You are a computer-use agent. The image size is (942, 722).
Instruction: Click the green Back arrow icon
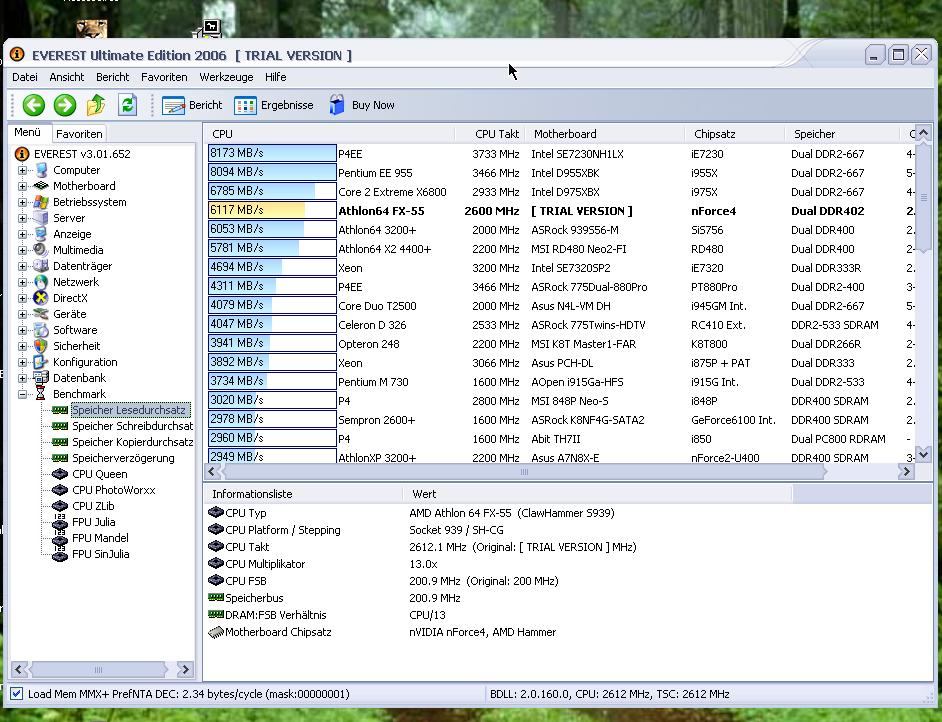point(34,105)
